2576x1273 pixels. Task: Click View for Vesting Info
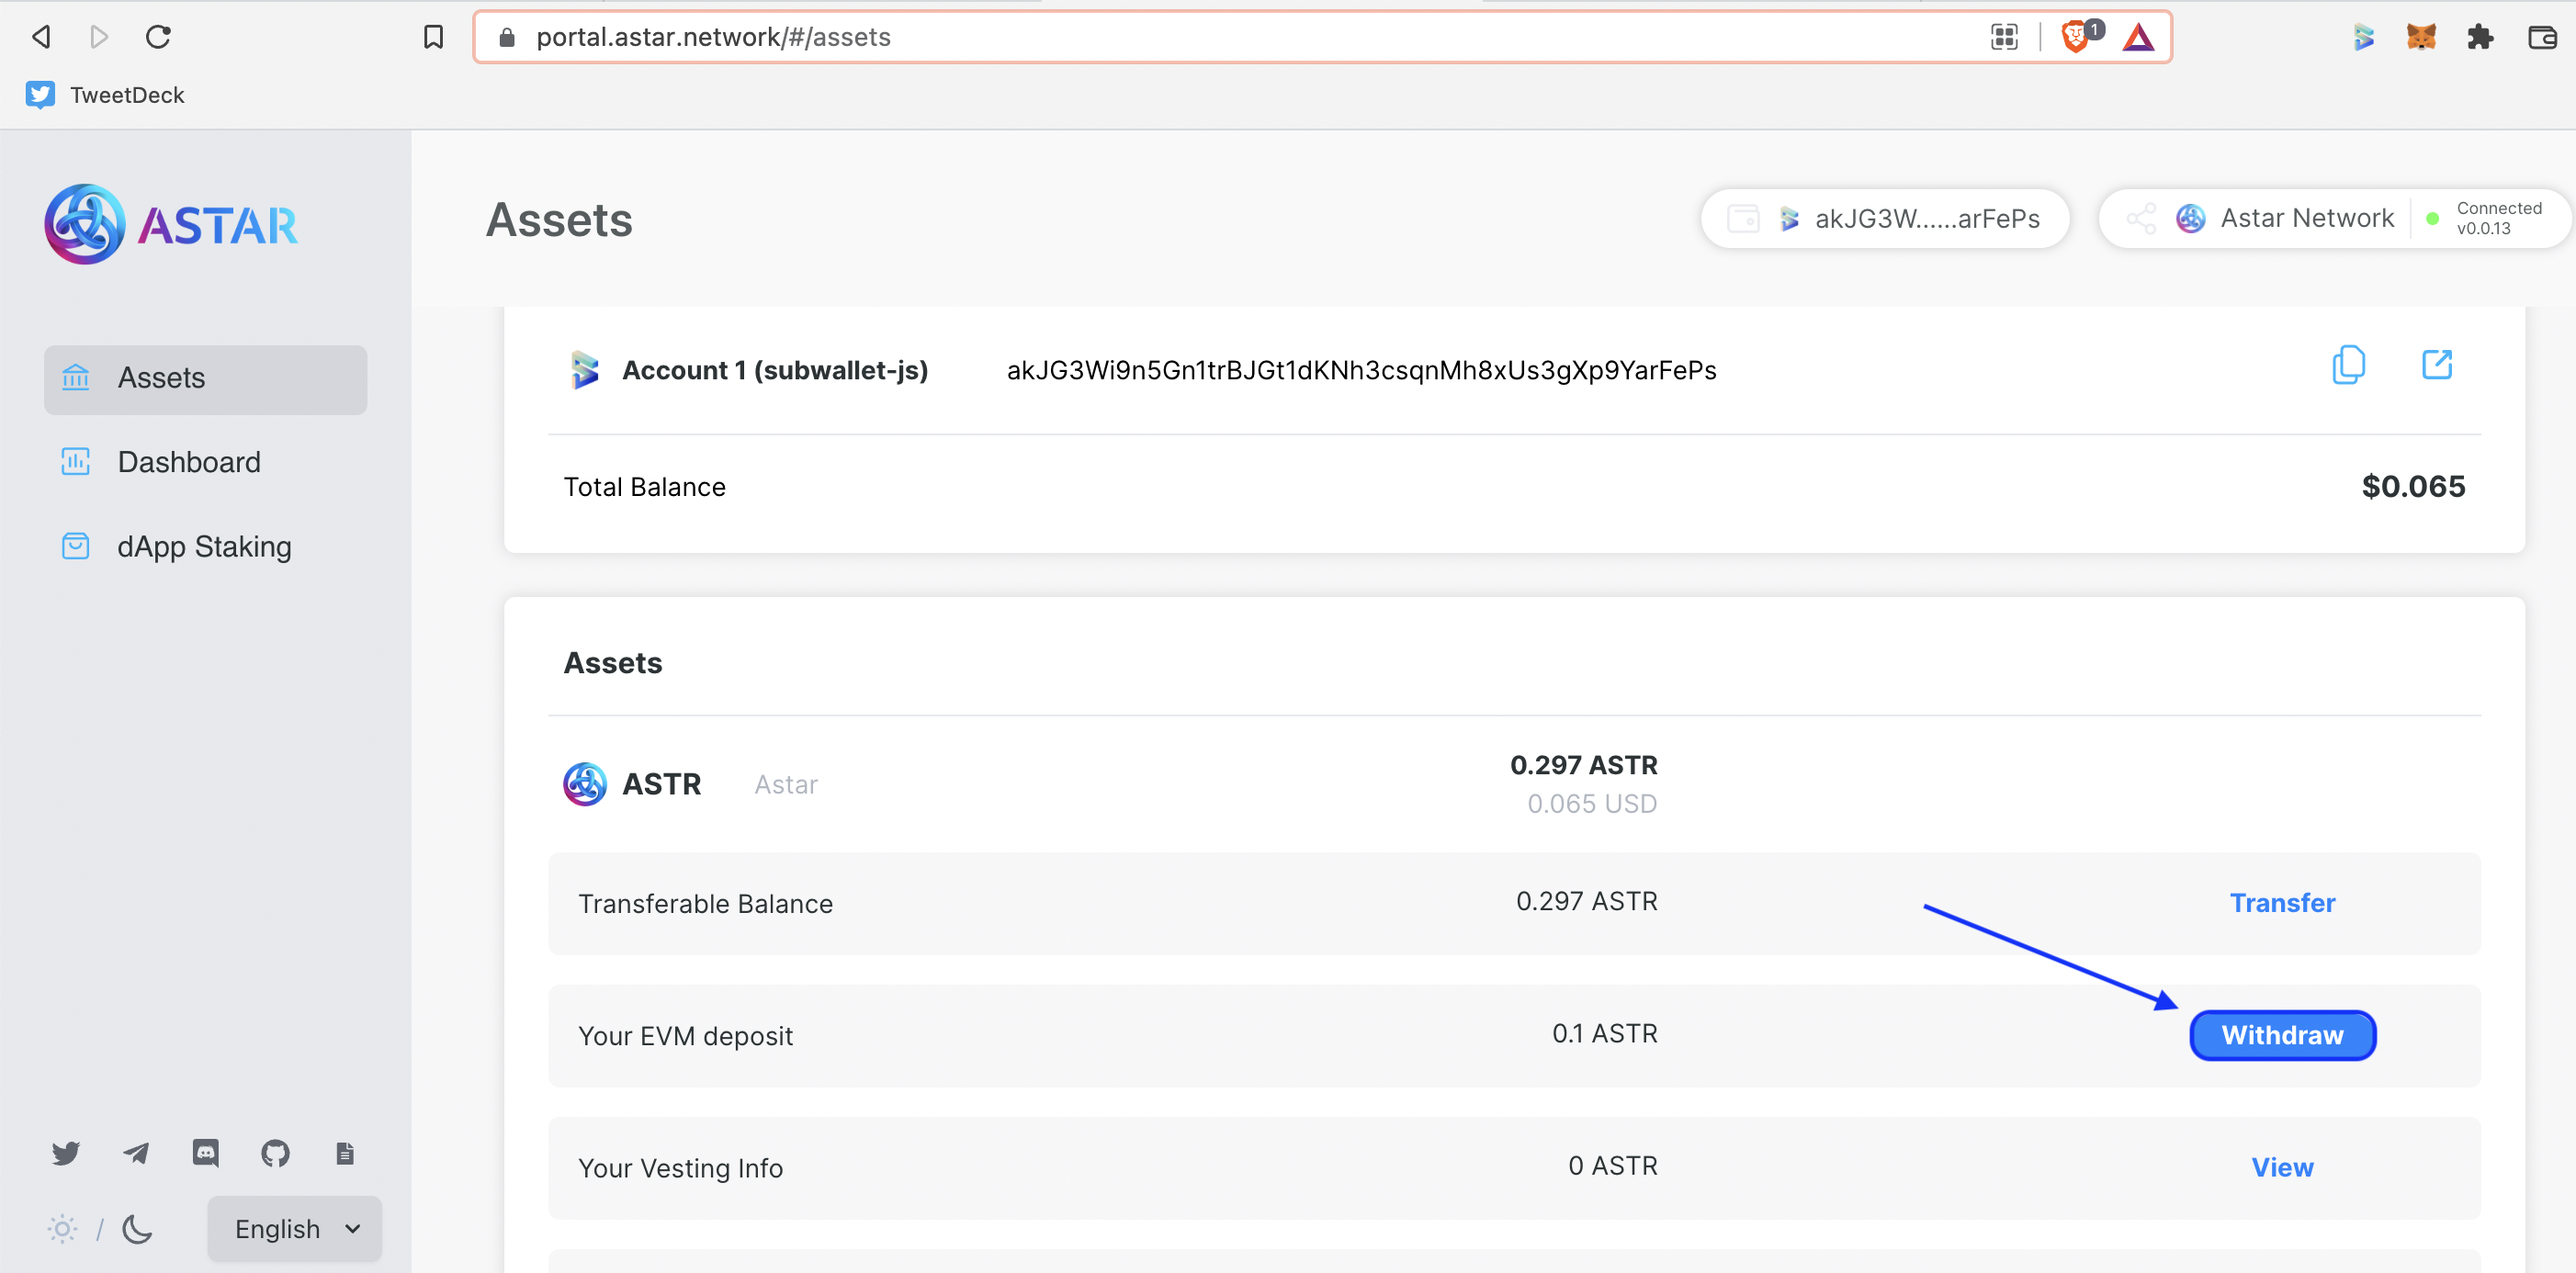click(x=2282, y=1168)
